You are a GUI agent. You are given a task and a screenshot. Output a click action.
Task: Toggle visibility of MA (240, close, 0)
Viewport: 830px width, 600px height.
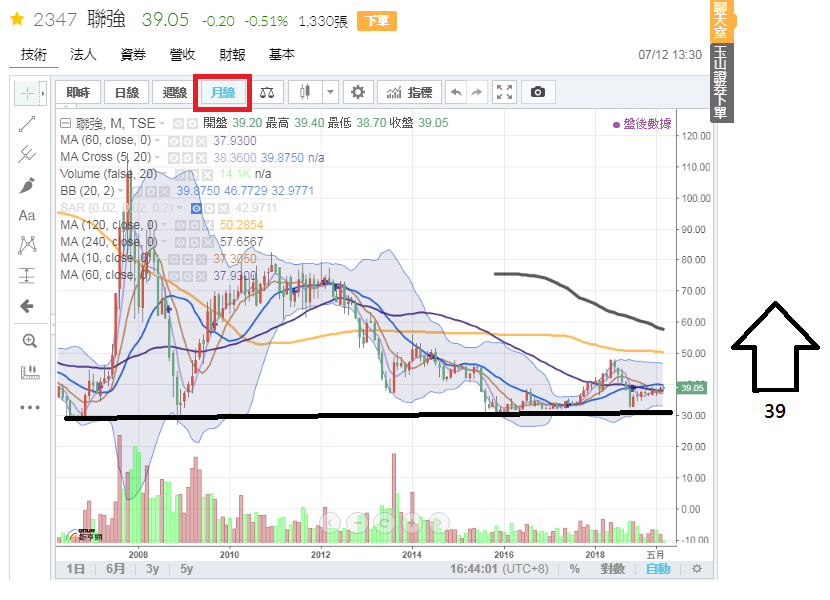point(180,243)
